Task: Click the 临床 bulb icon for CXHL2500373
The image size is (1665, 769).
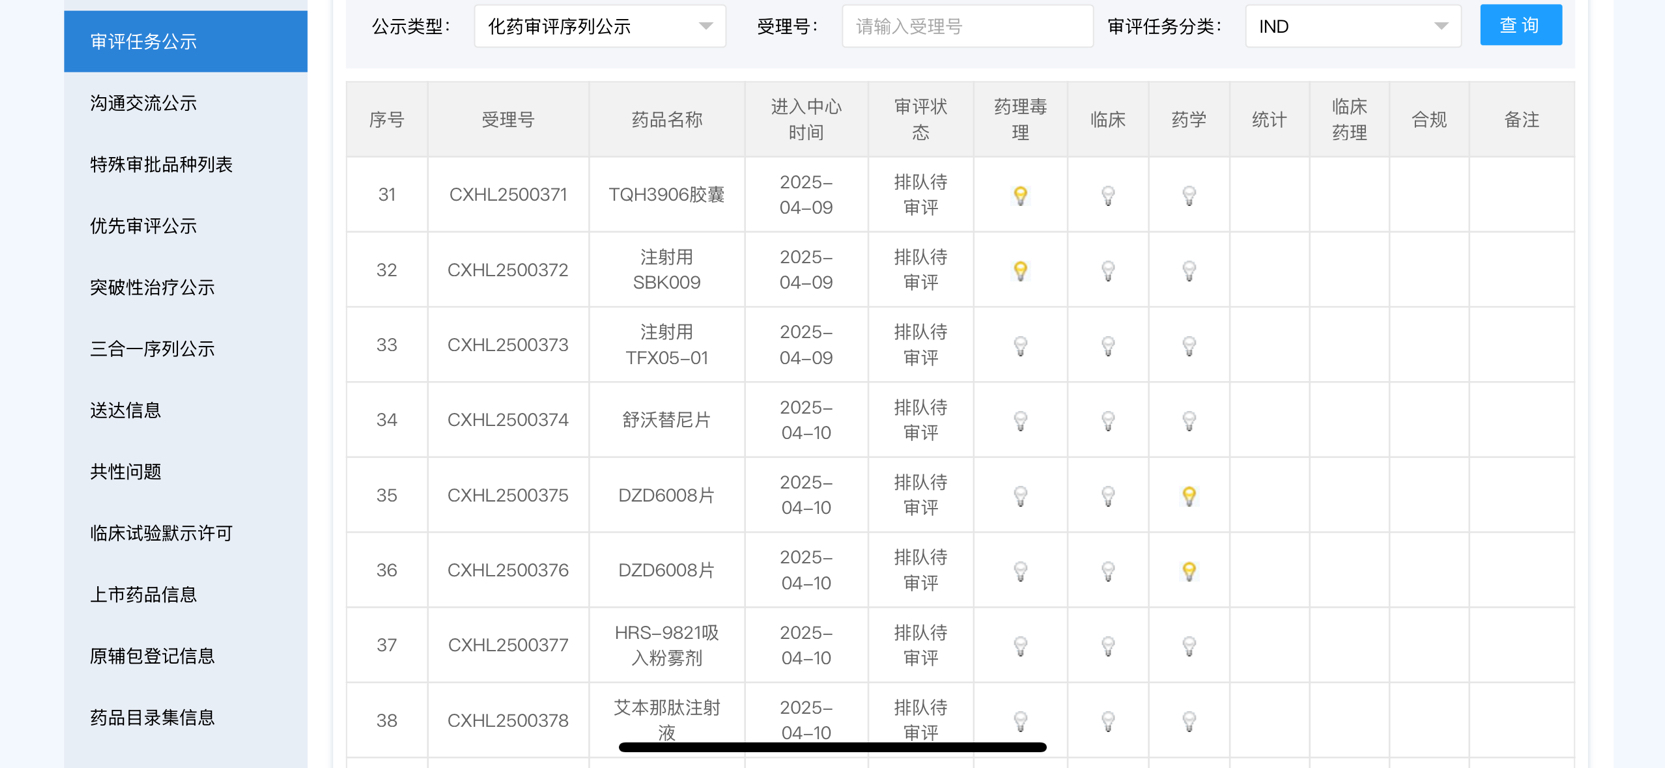Action: (1108, 346)
